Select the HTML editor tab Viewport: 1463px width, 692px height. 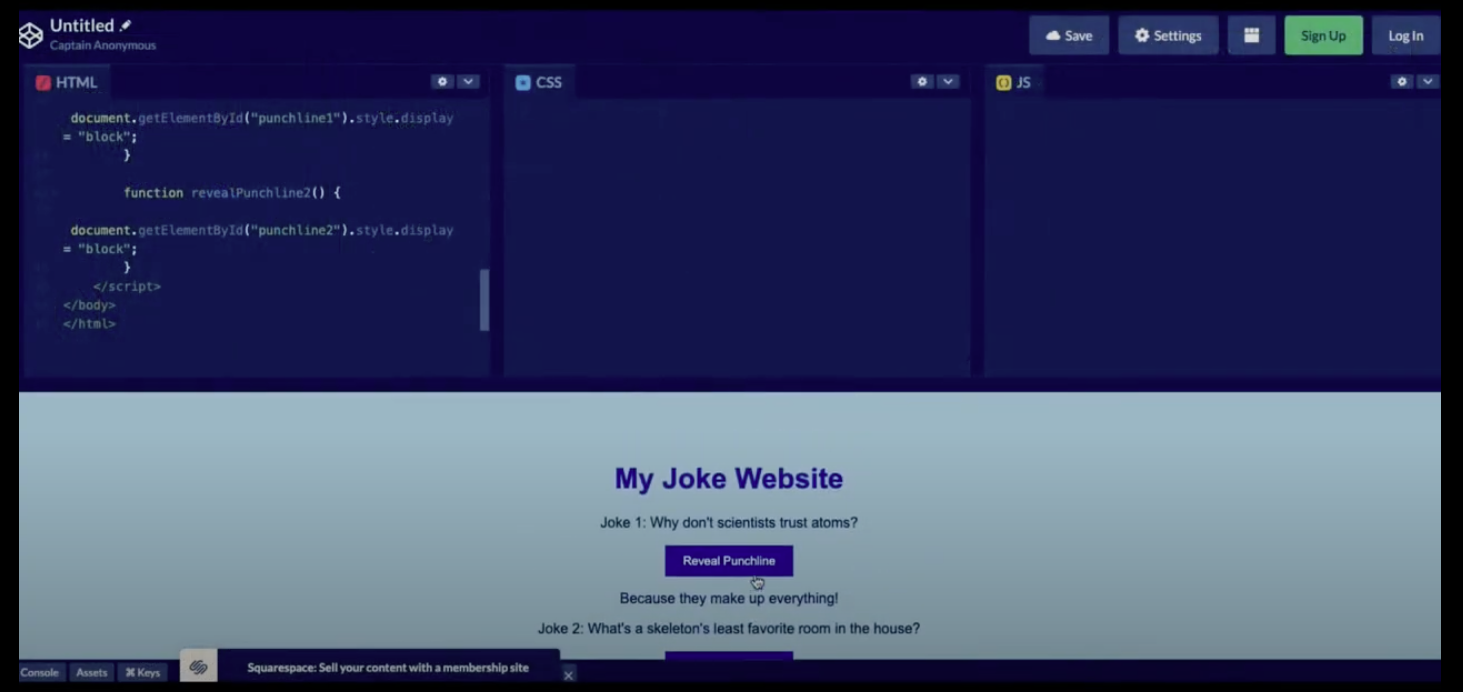pos(66,83)
